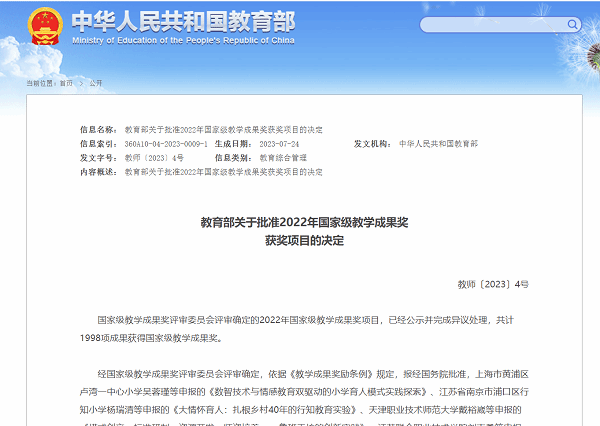The width and height of the screenshot is (600, 426).
Task: Type in the header search box
Action: 490,24
